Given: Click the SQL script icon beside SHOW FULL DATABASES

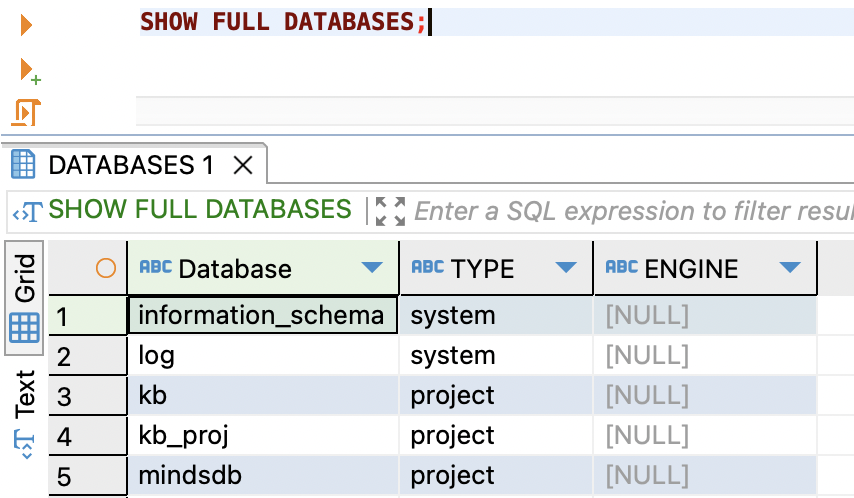Looking at the screenshot, I should pyautogui.click(x=28, y=211).
